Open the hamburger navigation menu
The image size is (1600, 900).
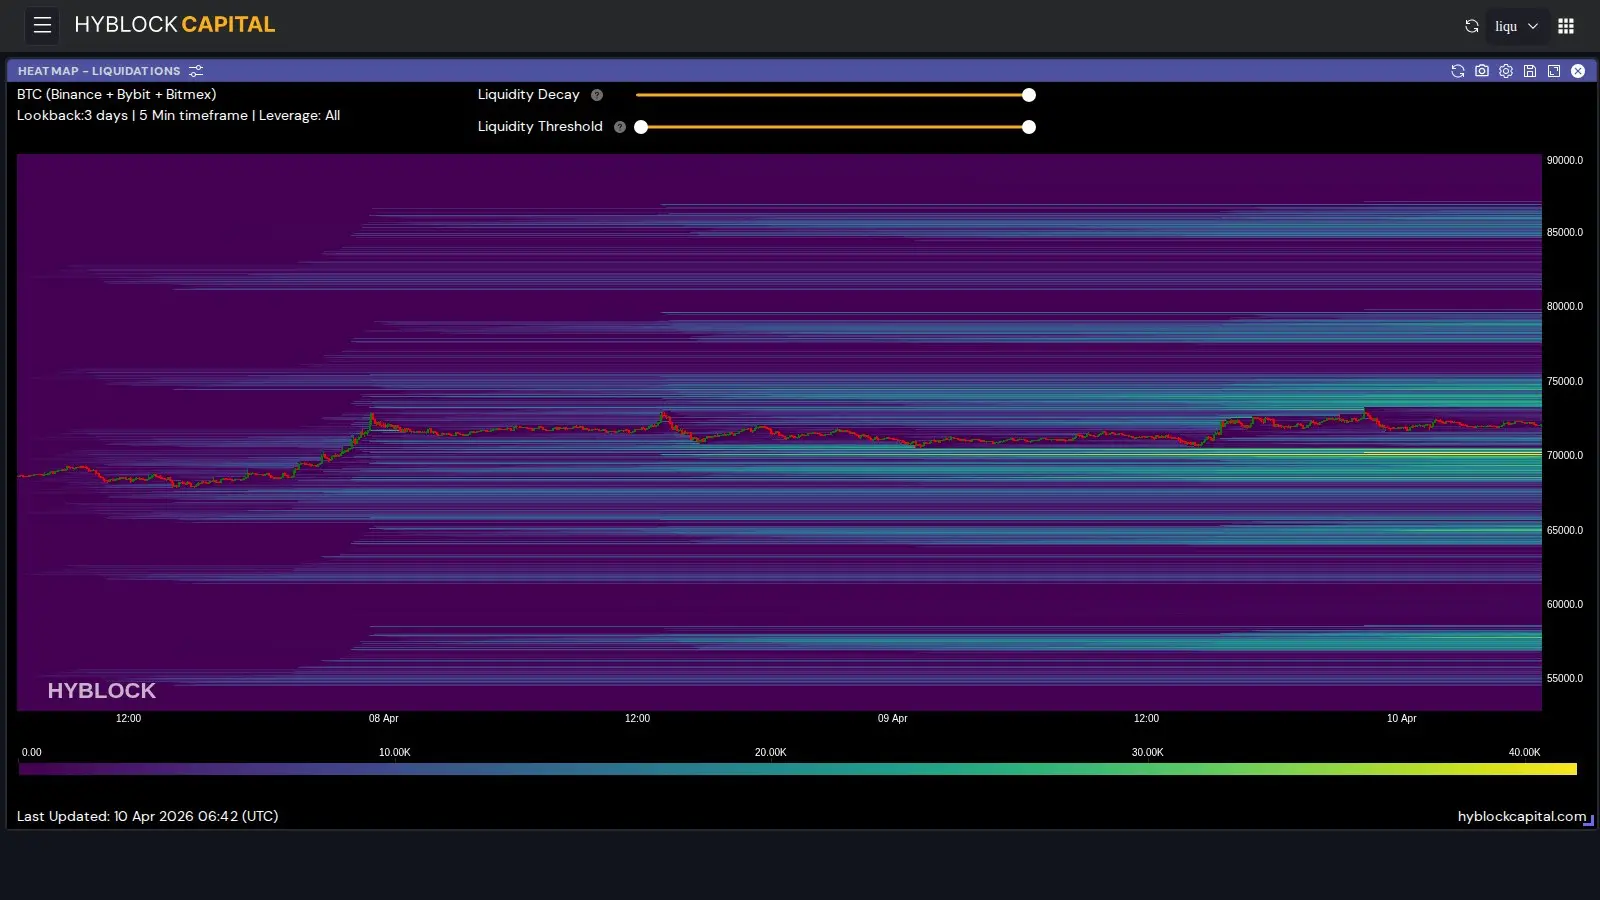42,25
